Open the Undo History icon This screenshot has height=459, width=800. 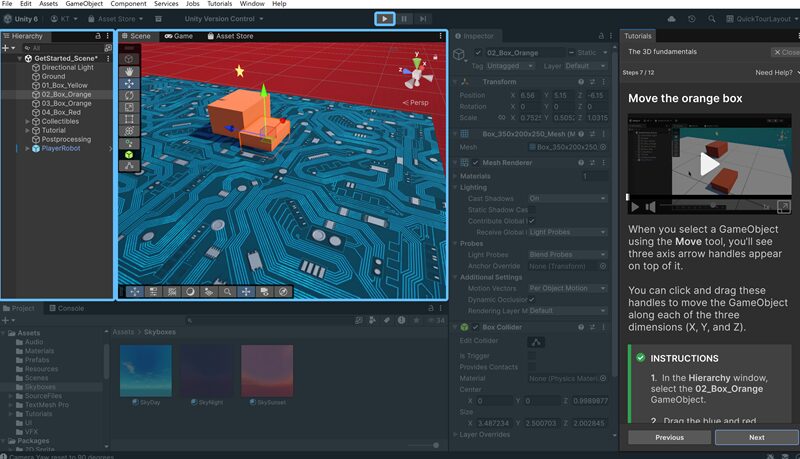(x=691, y=18)
